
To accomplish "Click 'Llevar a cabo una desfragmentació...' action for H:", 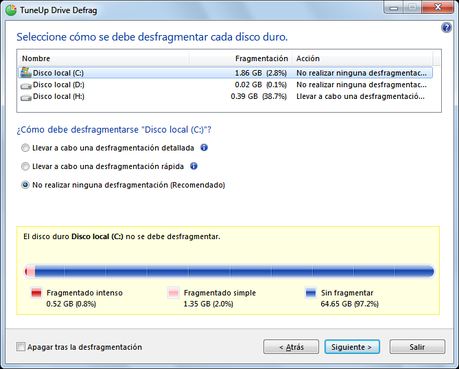I will click(360, 96).
